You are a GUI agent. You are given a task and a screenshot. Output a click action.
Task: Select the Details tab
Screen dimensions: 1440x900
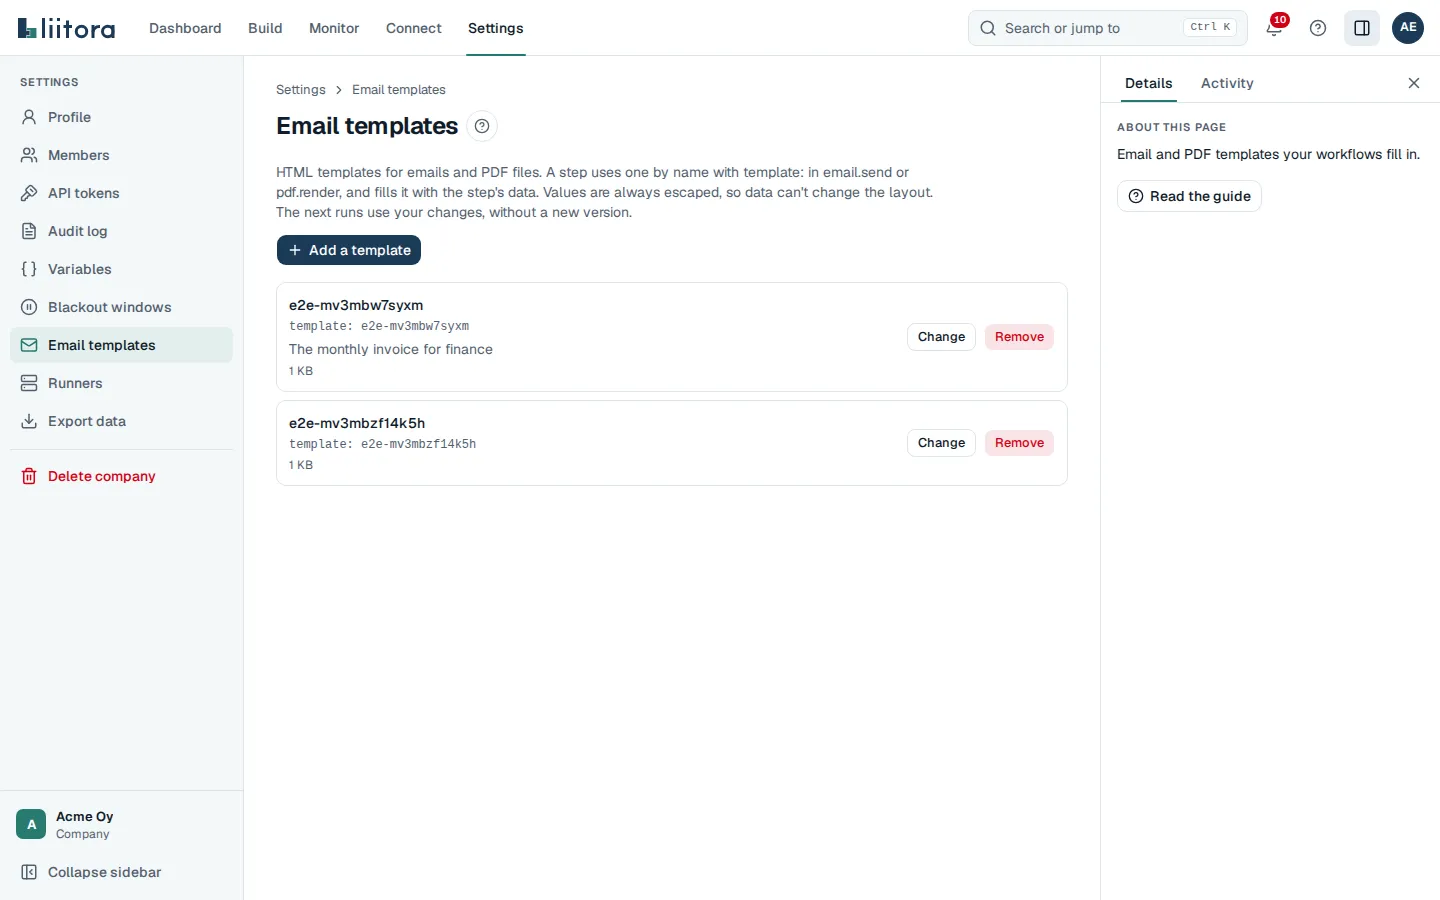click(x=1148, y=83)
